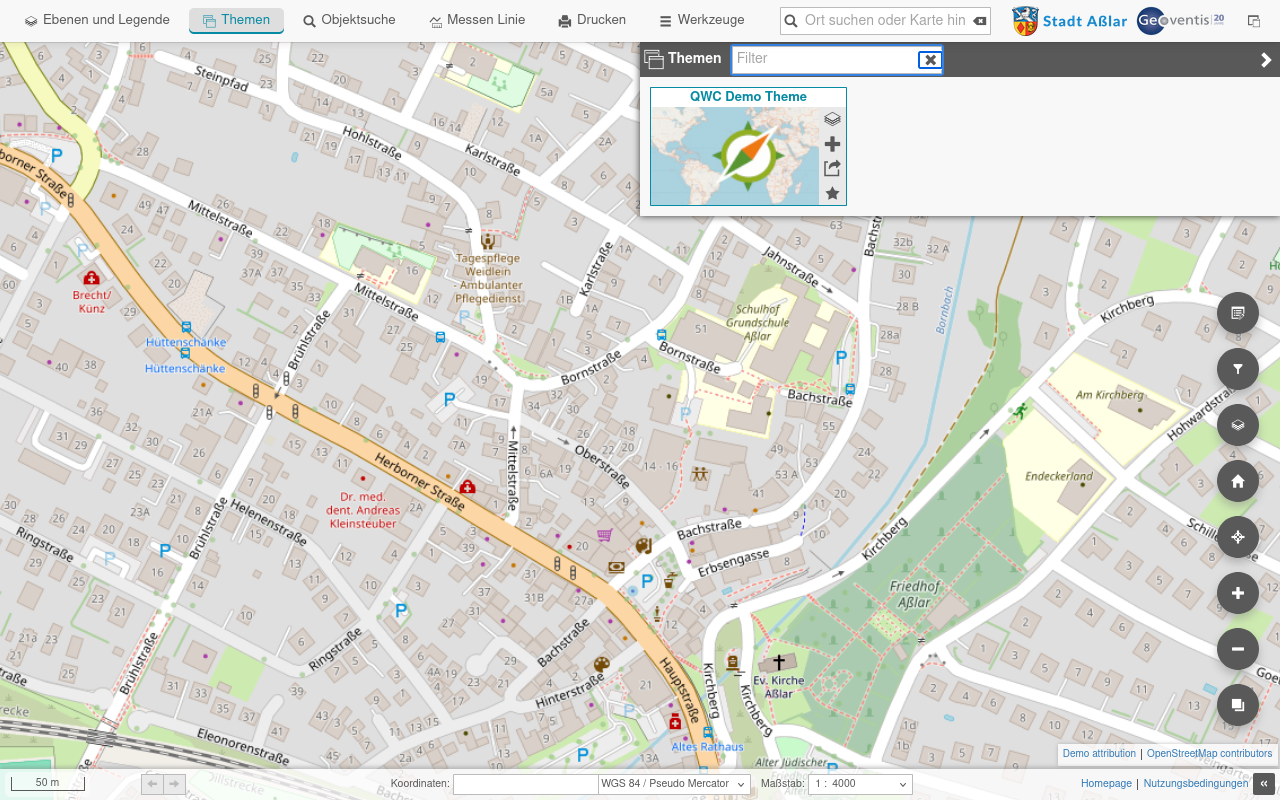Toggle background layer switcher button

(1238, 705)
